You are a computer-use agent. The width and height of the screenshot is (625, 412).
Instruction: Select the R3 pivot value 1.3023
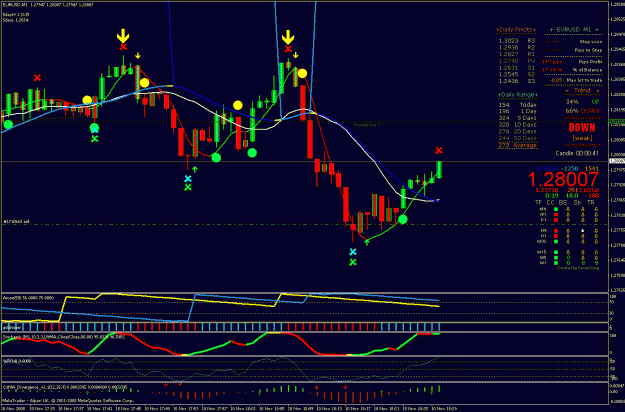point(508,40)
